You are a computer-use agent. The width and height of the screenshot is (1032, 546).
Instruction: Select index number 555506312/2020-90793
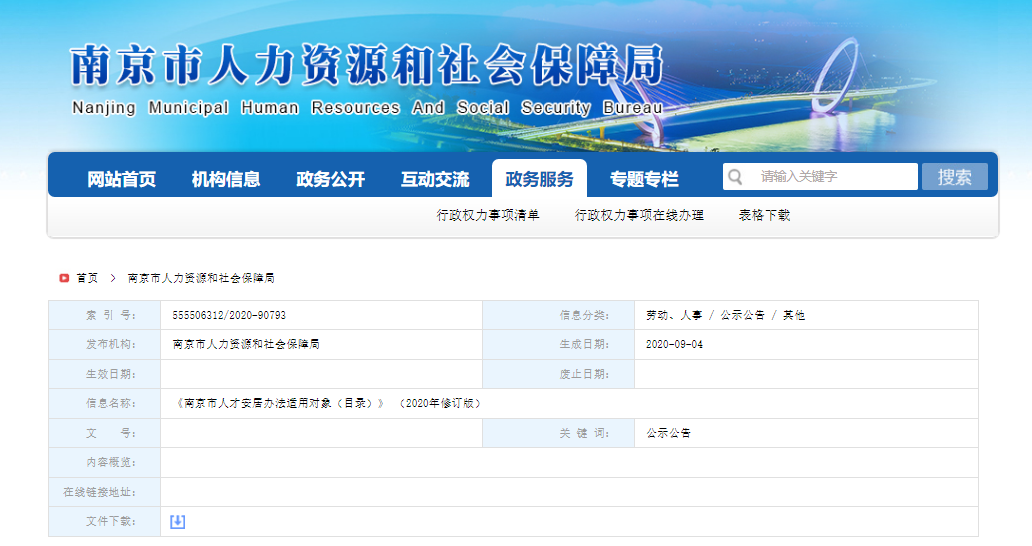tap(229, 315)
